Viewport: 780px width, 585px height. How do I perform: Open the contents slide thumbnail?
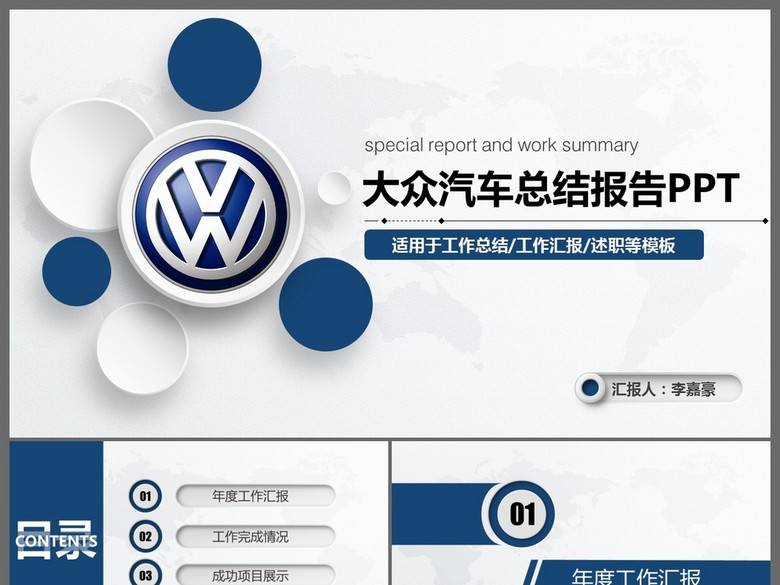pyautogui.click(x=199, y=513)
